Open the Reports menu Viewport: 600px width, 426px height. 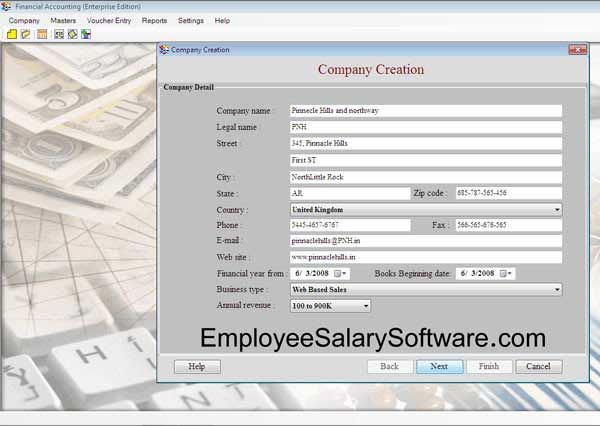click(155, 21)
